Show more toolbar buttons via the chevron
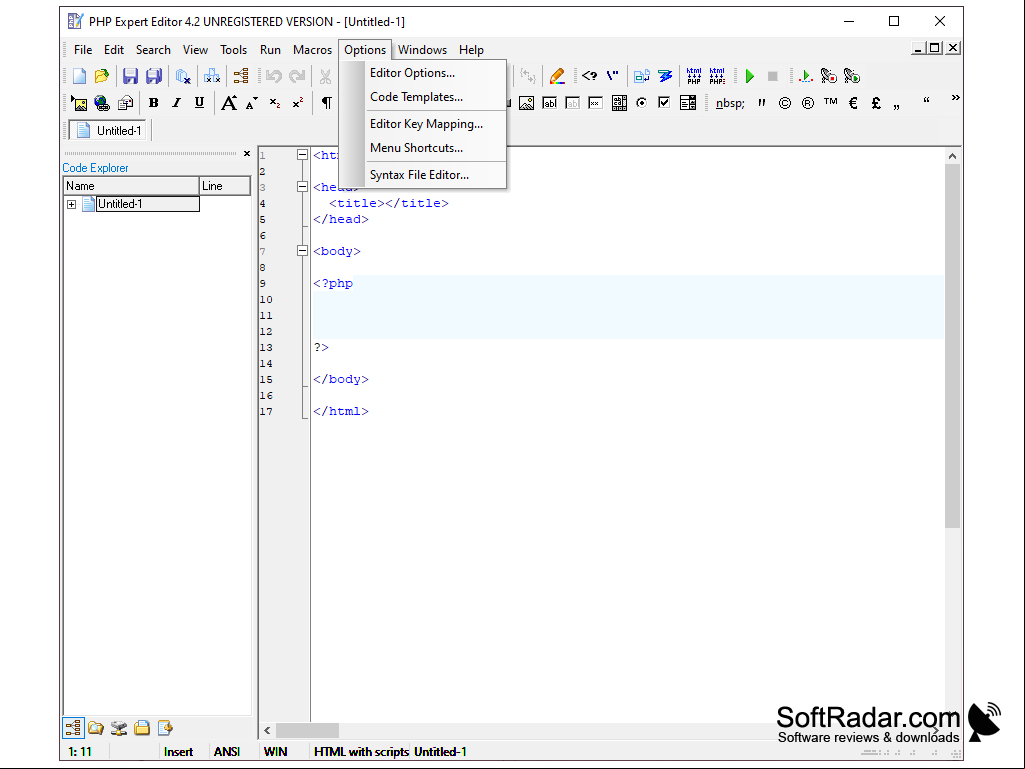This screenshot has width=1025, height=769. 955,98
